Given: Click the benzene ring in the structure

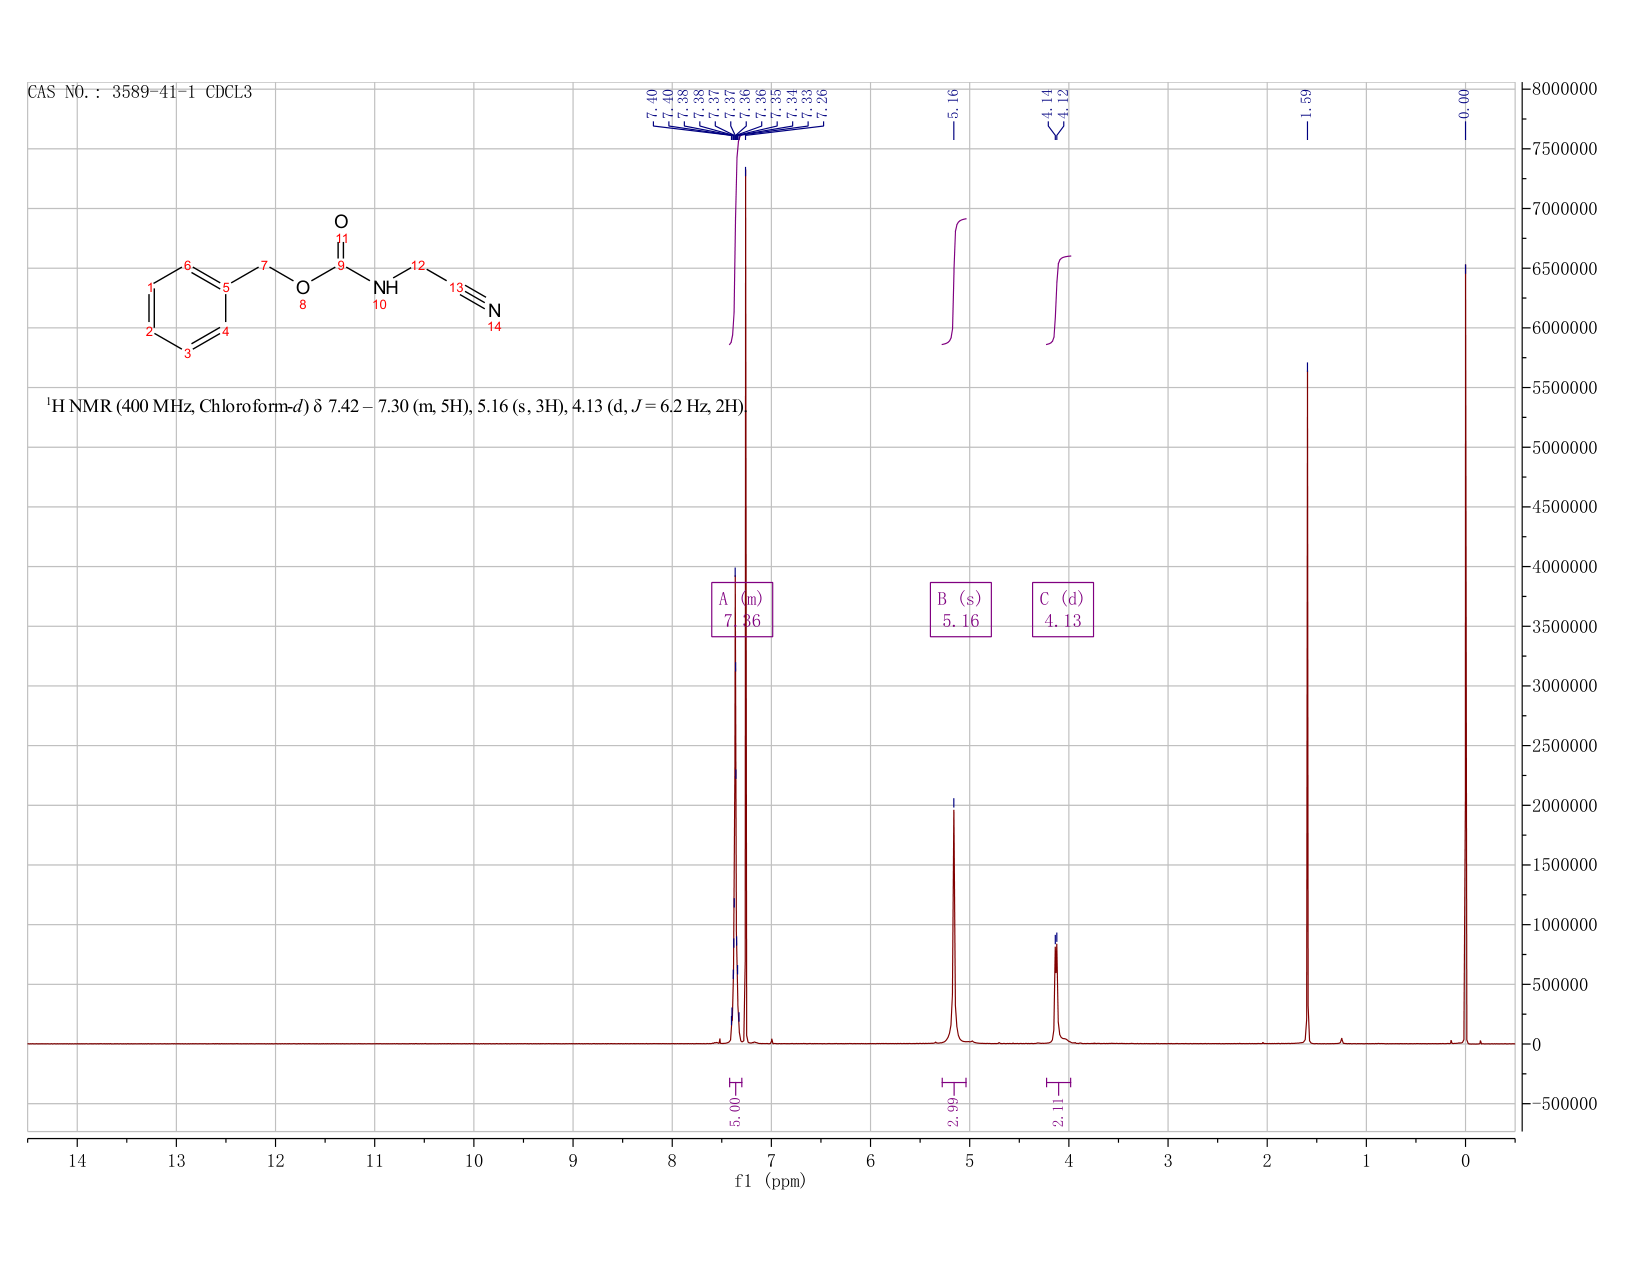Looking at the screenshot, I should pos(188,309).
